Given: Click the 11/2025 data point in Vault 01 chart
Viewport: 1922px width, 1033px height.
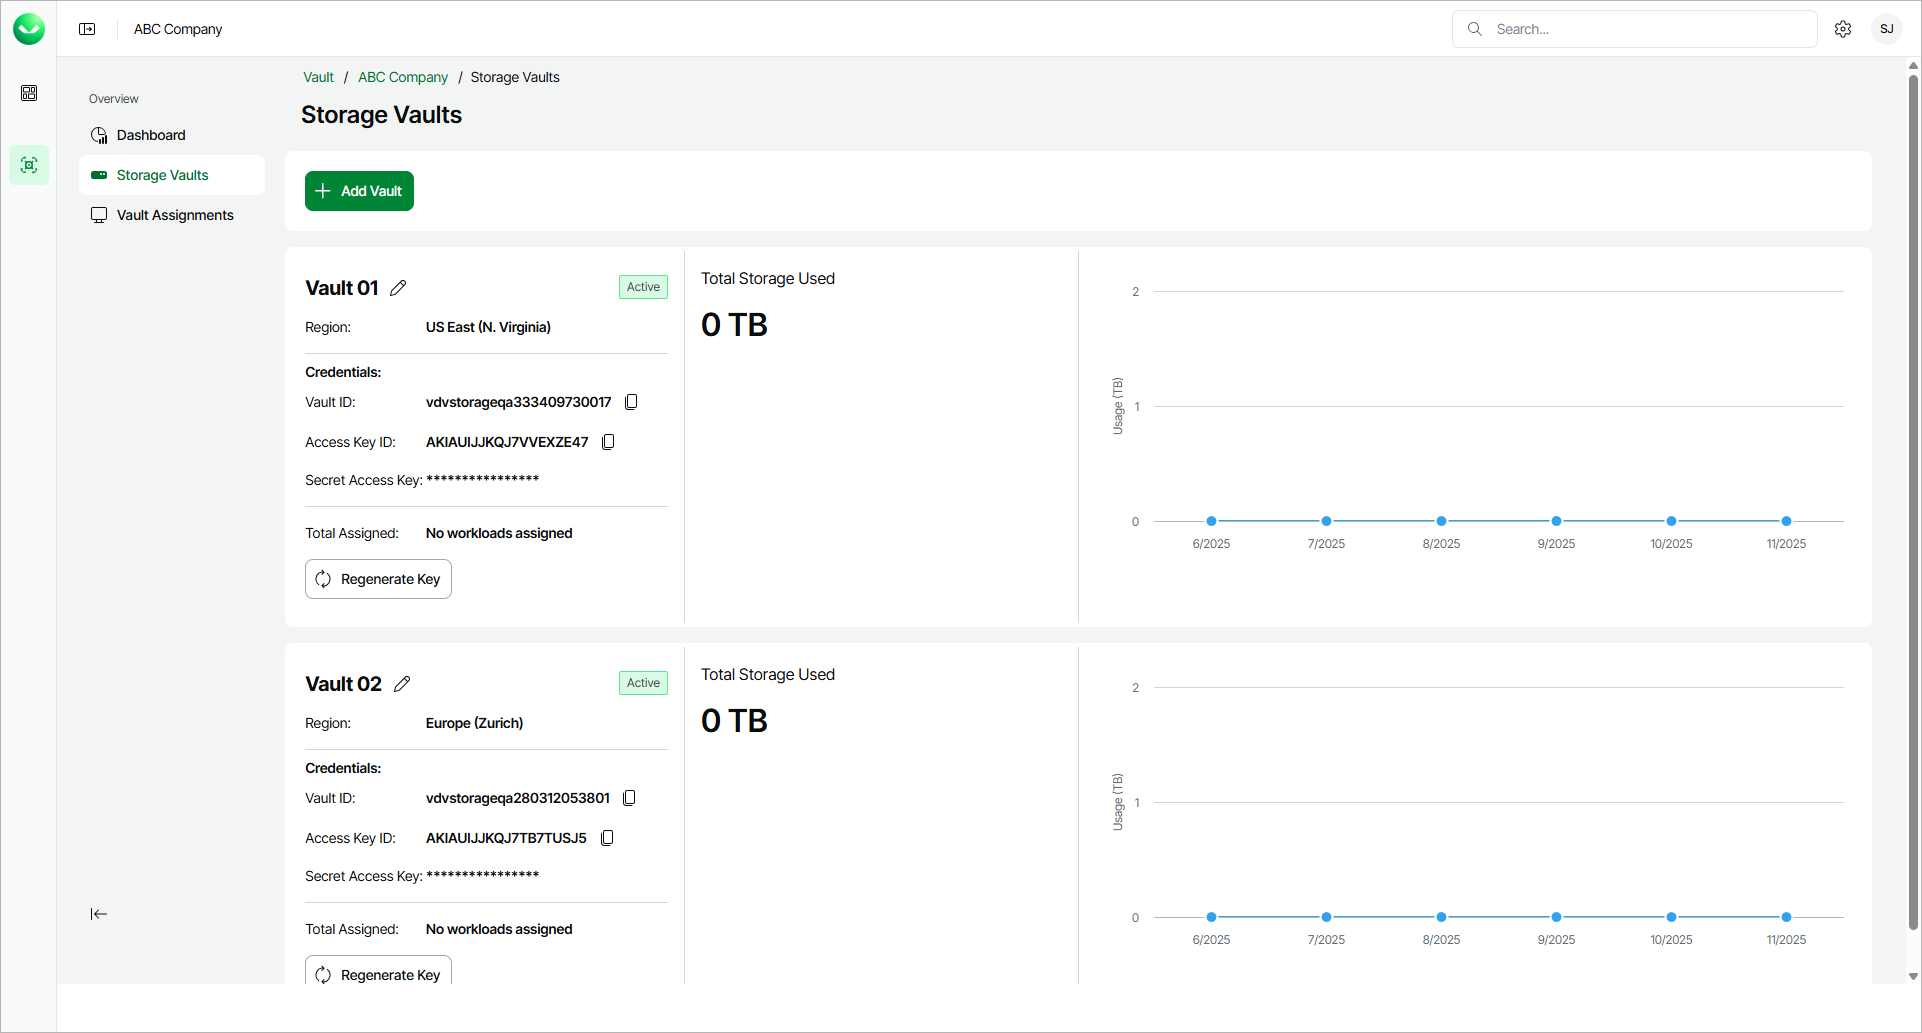Looking at the screenshot, I should (x=1786, y=521).
